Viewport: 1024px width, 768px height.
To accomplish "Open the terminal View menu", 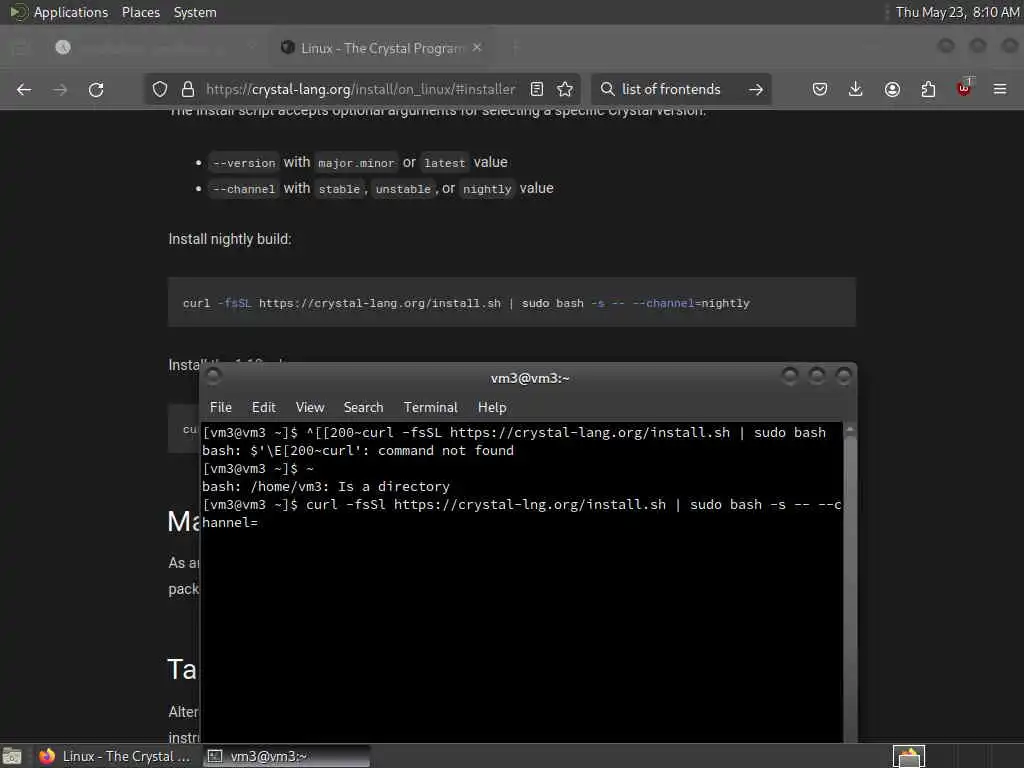I will point(310,408).
